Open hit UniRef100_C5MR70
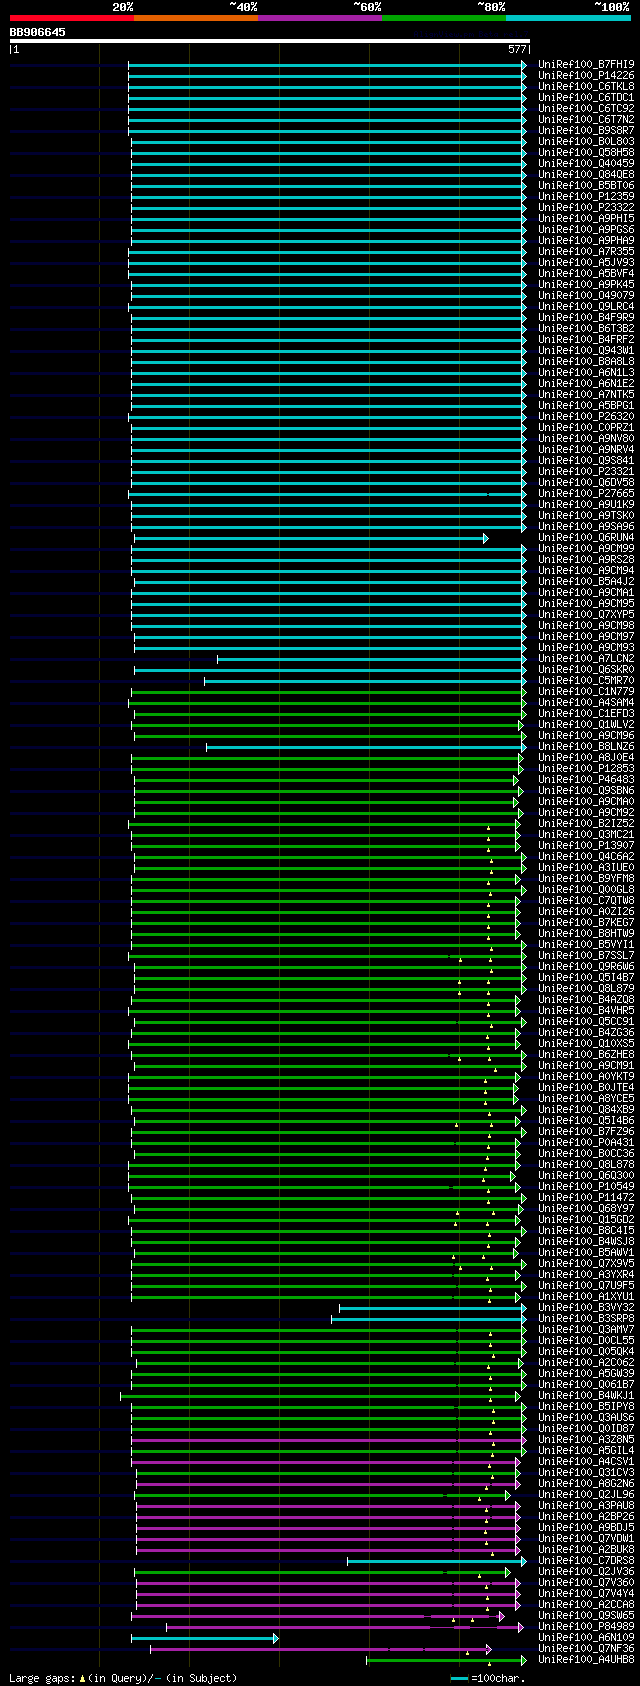Image resolution: width=640 pixels, height=1686 pixels. [x=586, y=680]
